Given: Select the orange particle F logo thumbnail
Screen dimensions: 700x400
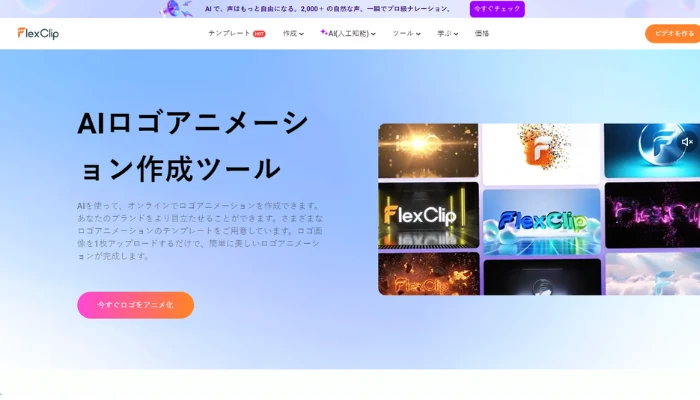Looking at the screenshot, I should pos(541,153).
